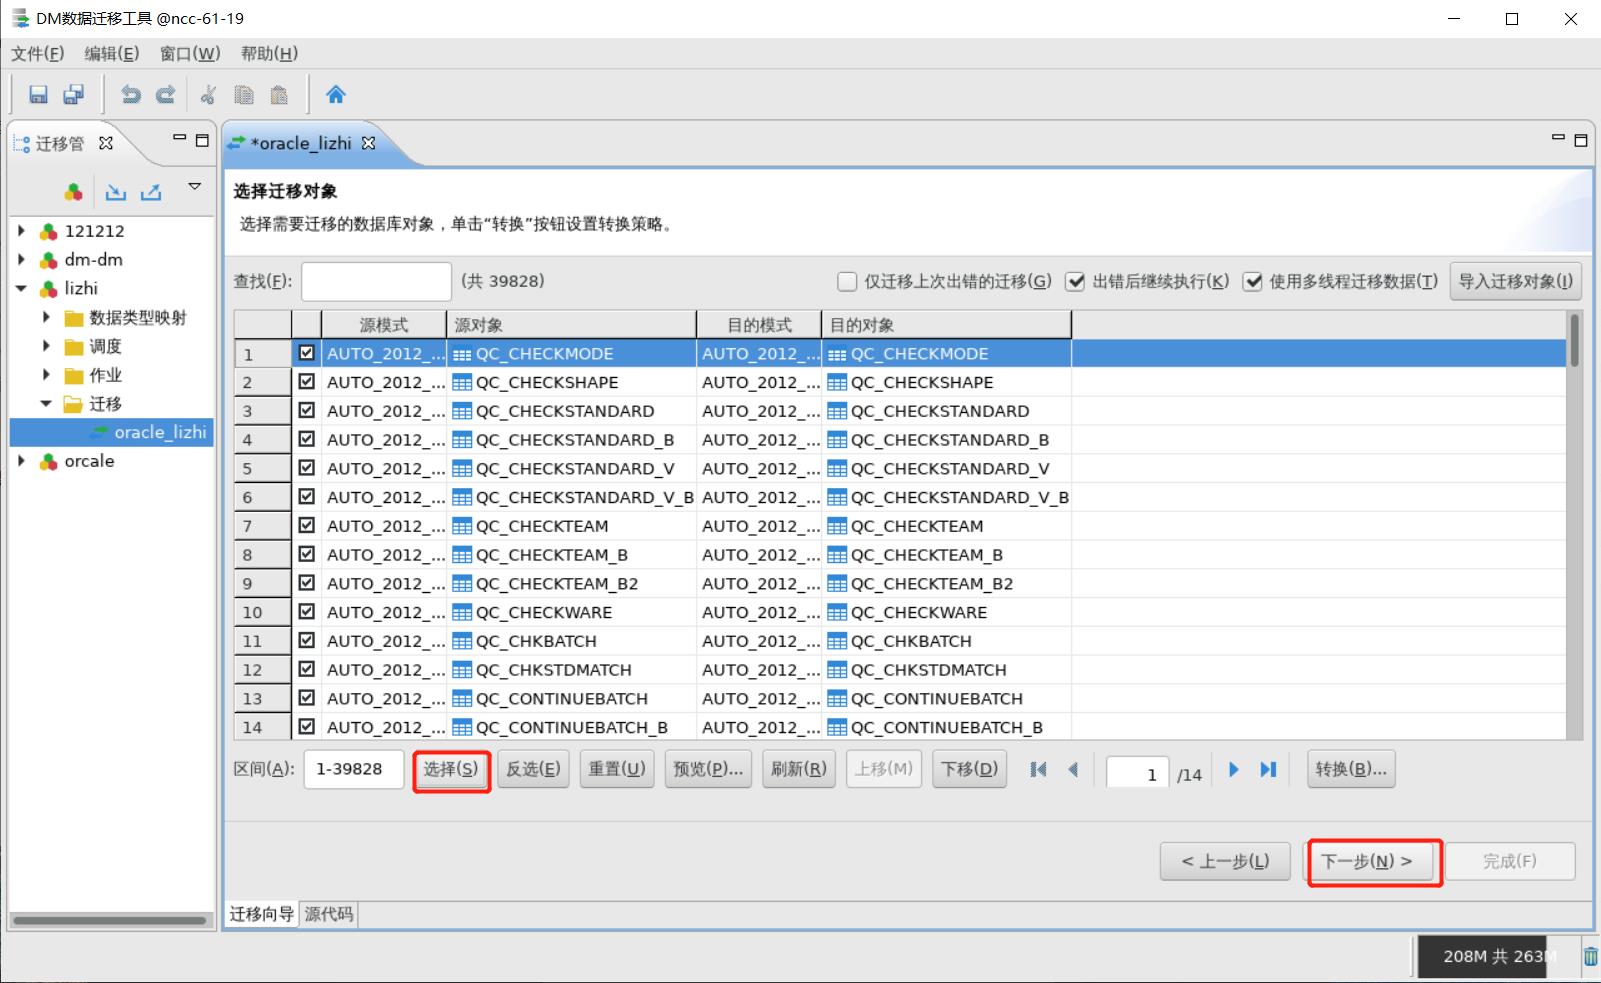Expand the 数据类型映射 folder
The height and width of the screenshot is (983, 1601).
pos(46,317)
